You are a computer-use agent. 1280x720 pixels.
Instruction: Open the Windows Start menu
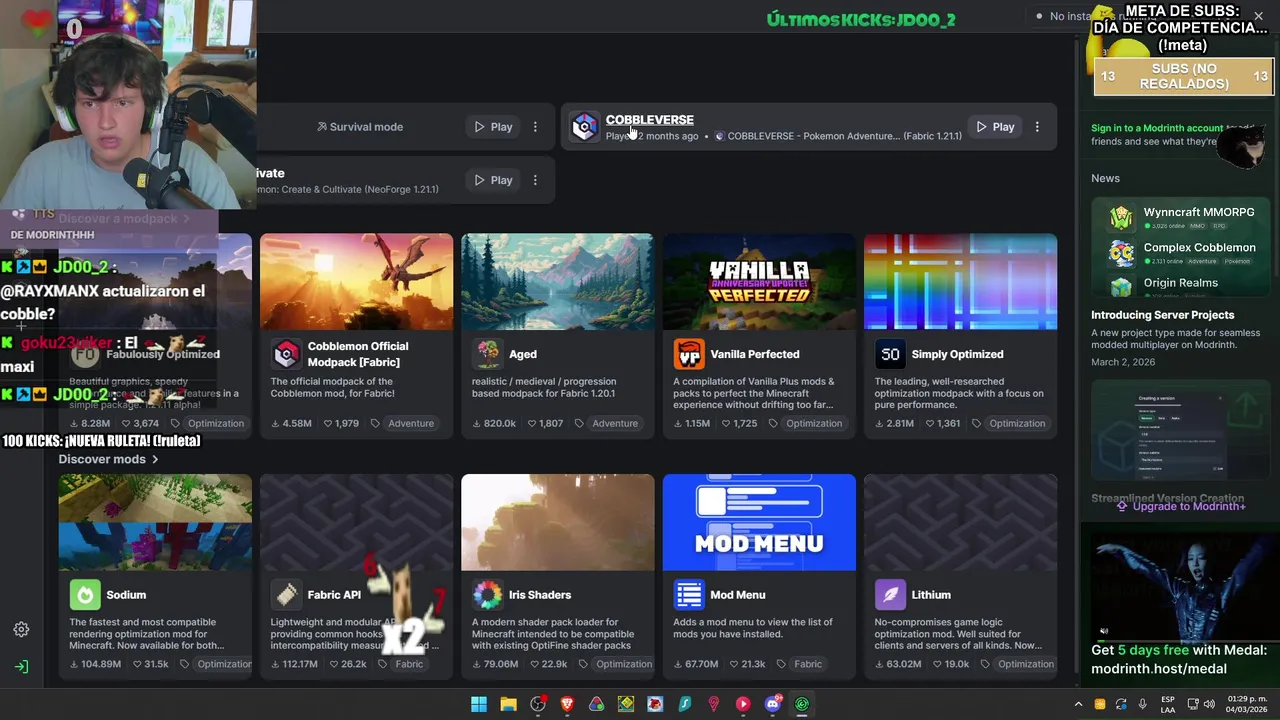click(479, 704)
